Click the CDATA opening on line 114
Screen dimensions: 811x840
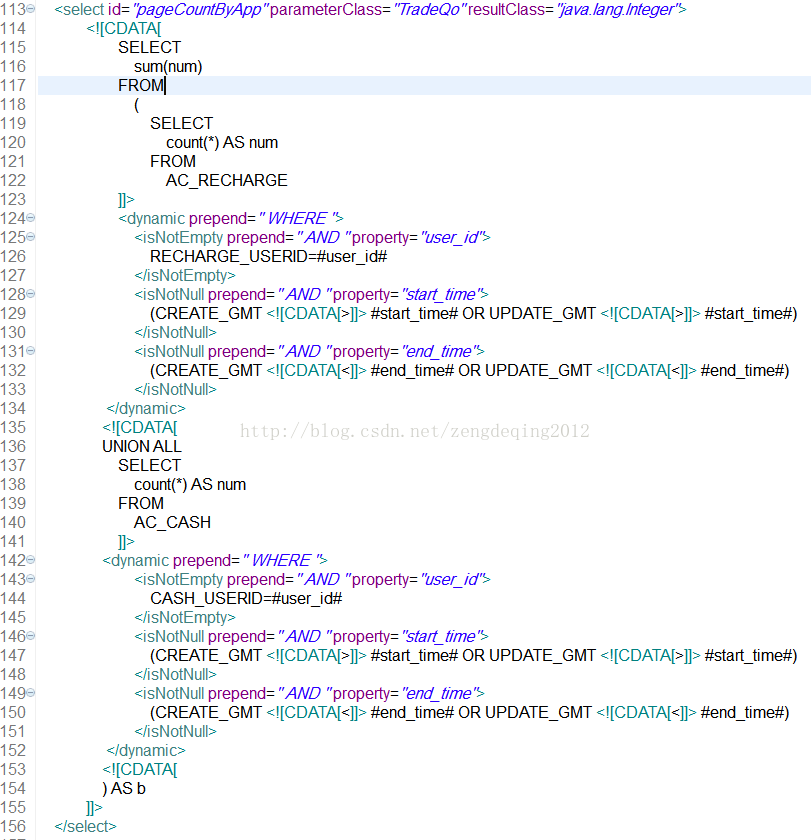[x=124, y=28]
